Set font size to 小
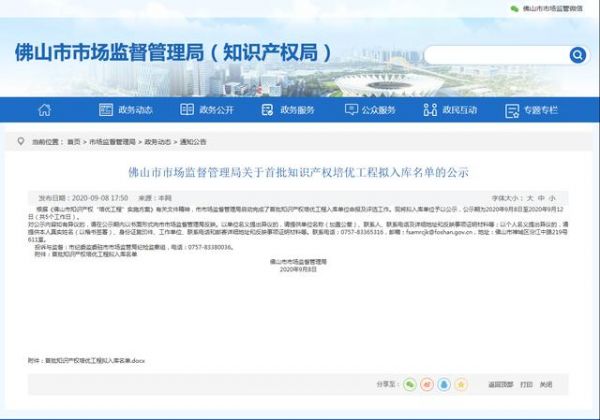The width and height of the screenshot is (600, 420). pos(552,198)
